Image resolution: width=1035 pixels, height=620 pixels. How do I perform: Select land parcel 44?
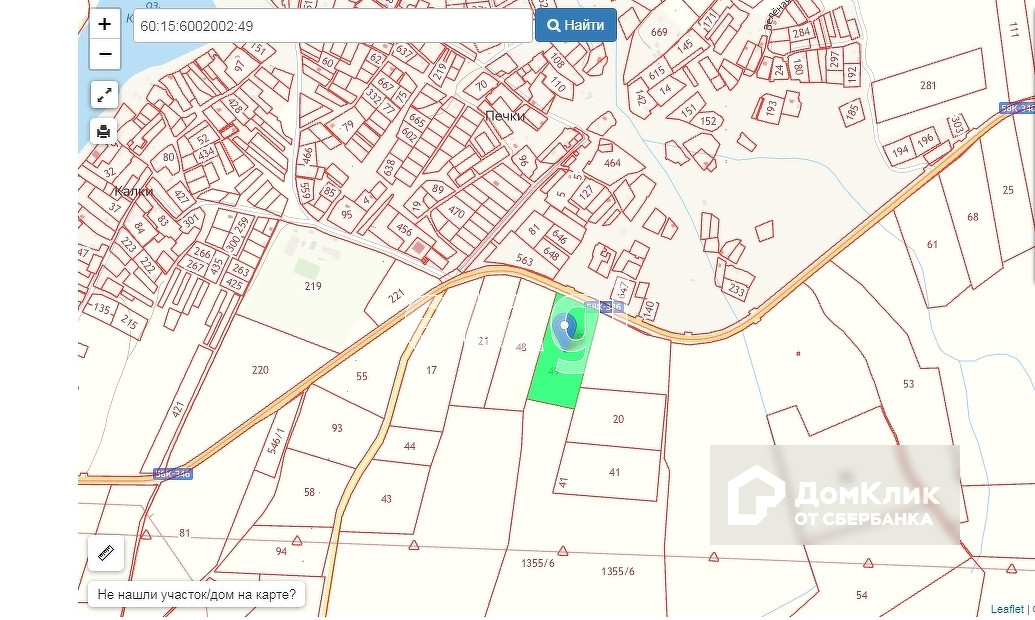[409, 446]
